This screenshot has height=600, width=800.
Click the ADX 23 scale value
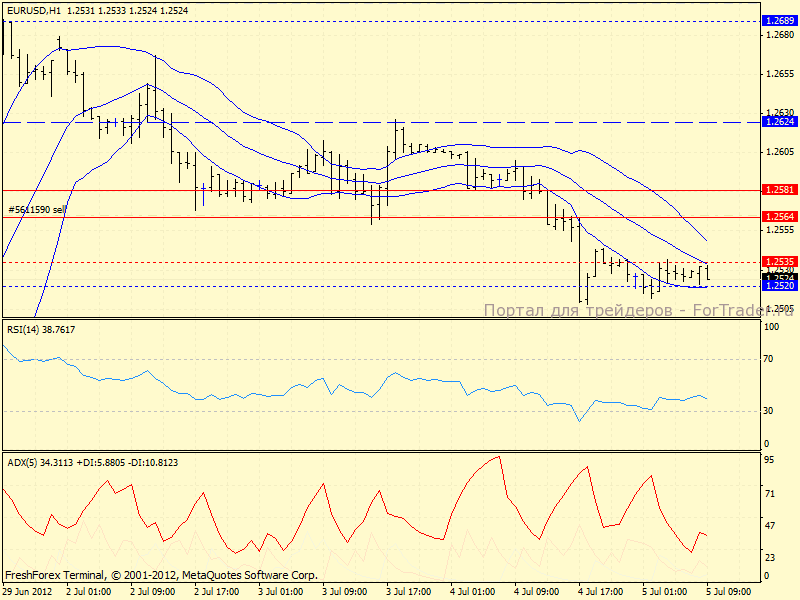point(768,558)
